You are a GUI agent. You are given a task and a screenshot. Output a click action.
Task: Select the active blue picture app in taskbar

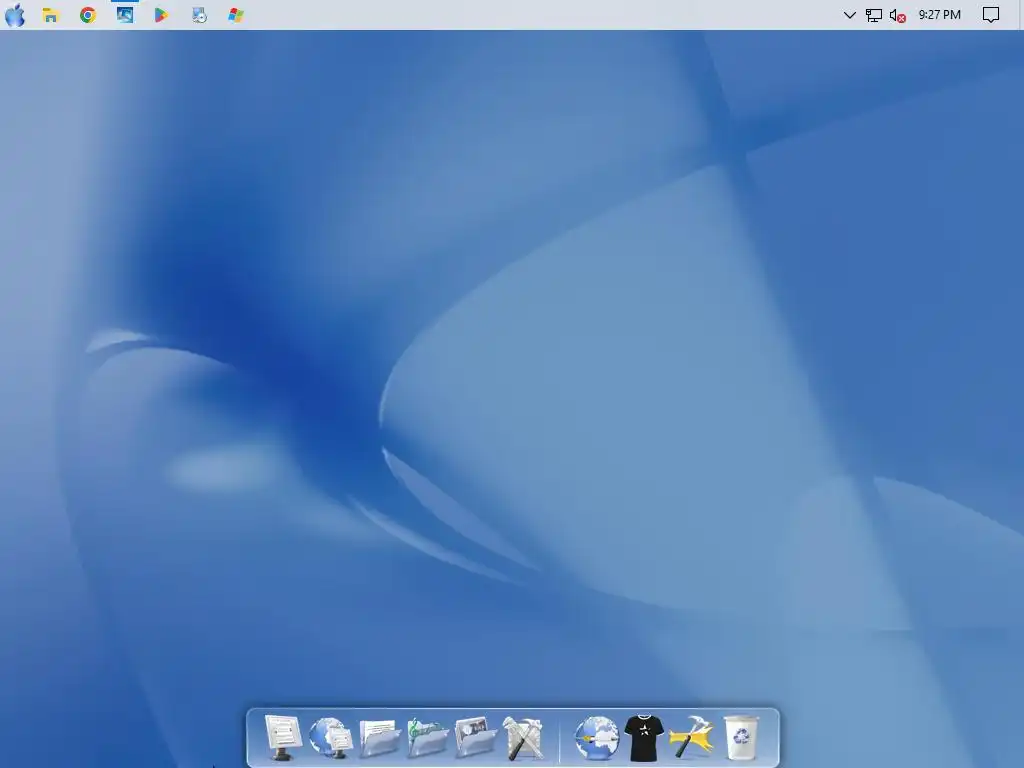coord(125,15)
